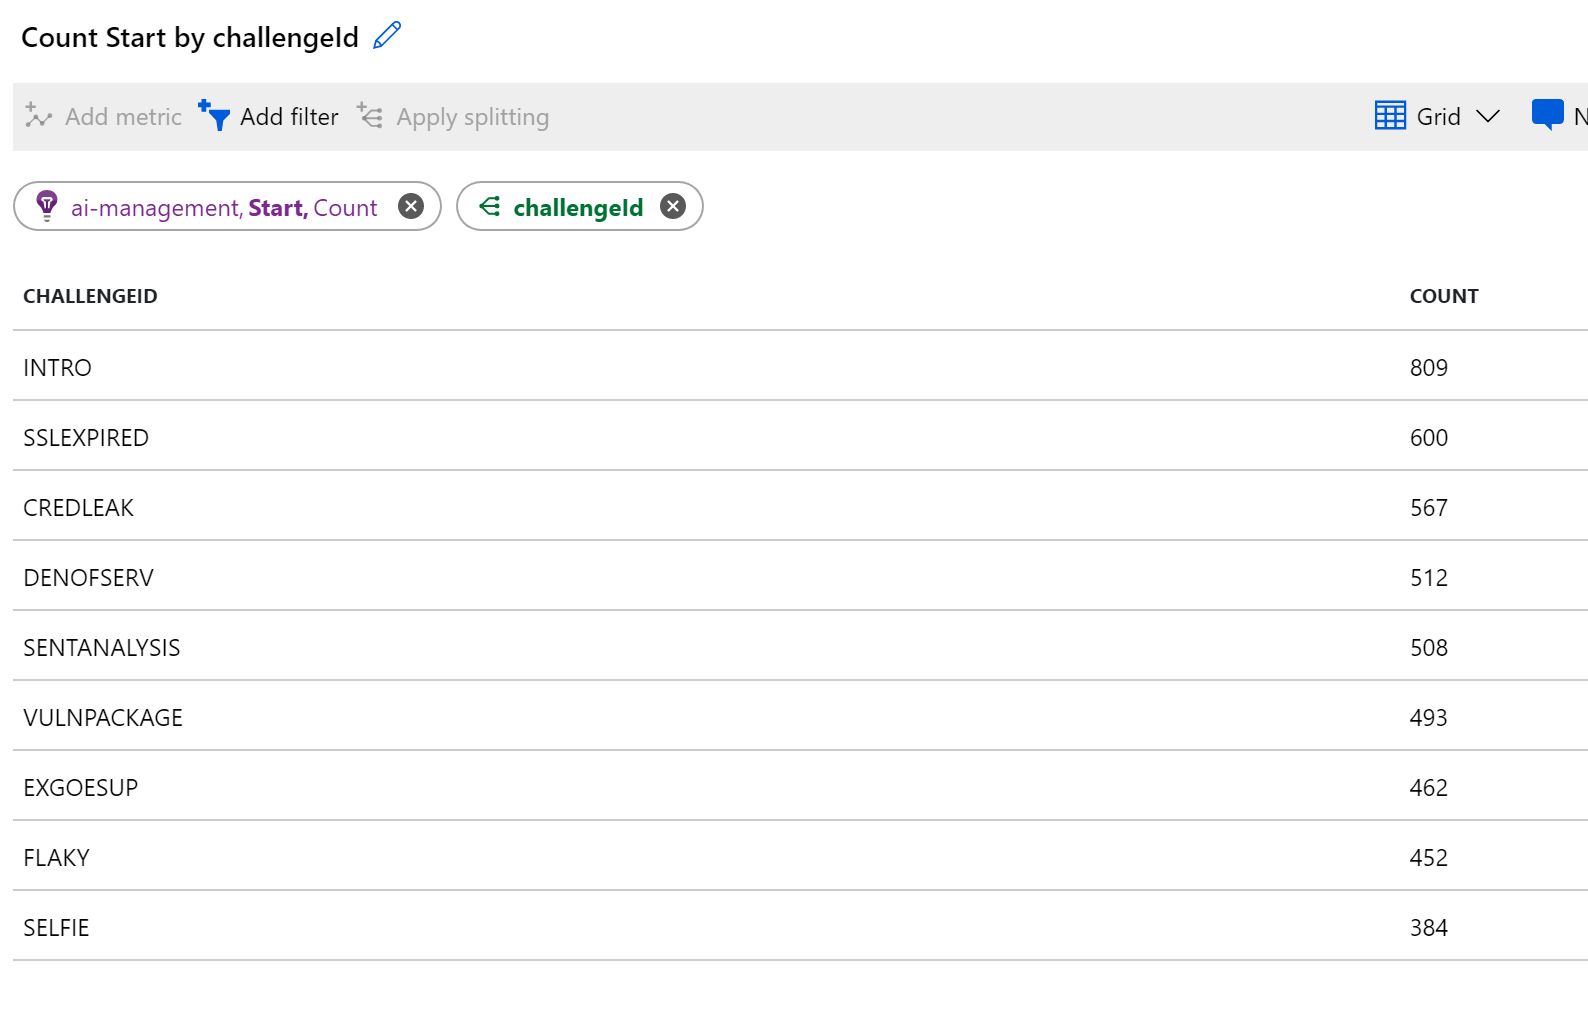This screenshot has width=1588, height=1012.
Task: Click the Grid view table icon
Action: pyautogui.click(x=1390, y=116)
